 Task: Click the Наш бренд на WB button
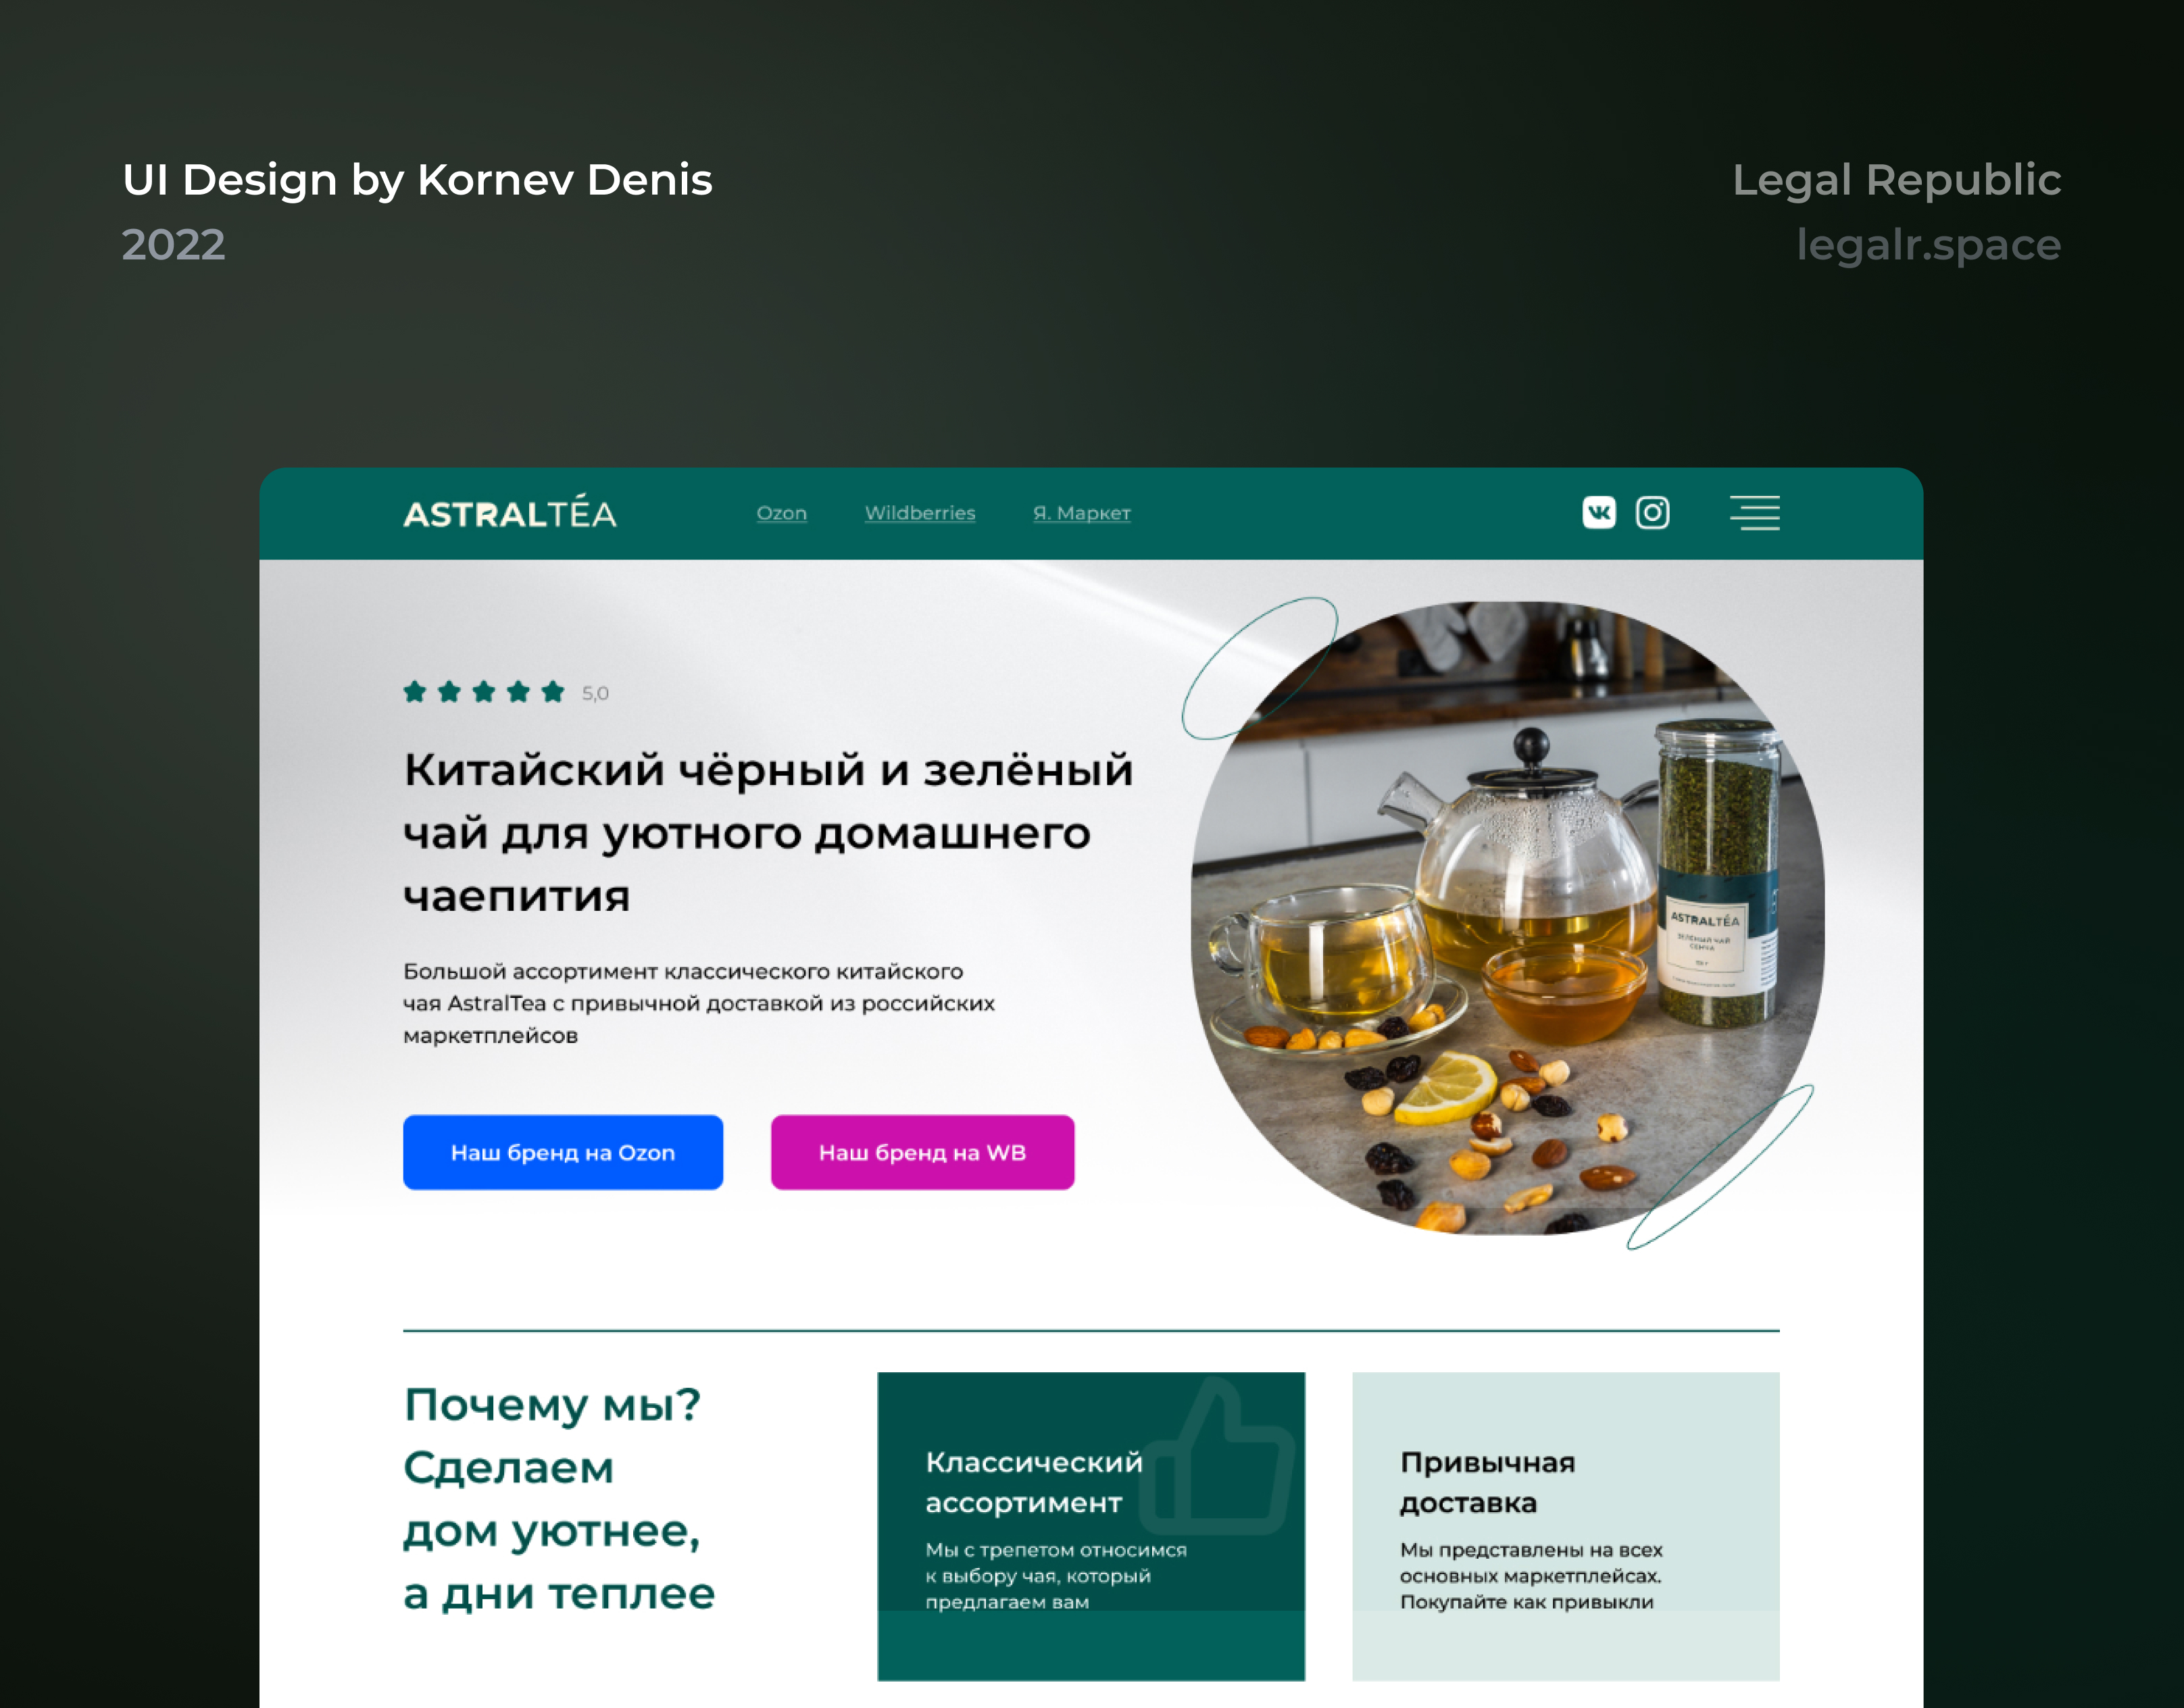[x=923, y=1152]
